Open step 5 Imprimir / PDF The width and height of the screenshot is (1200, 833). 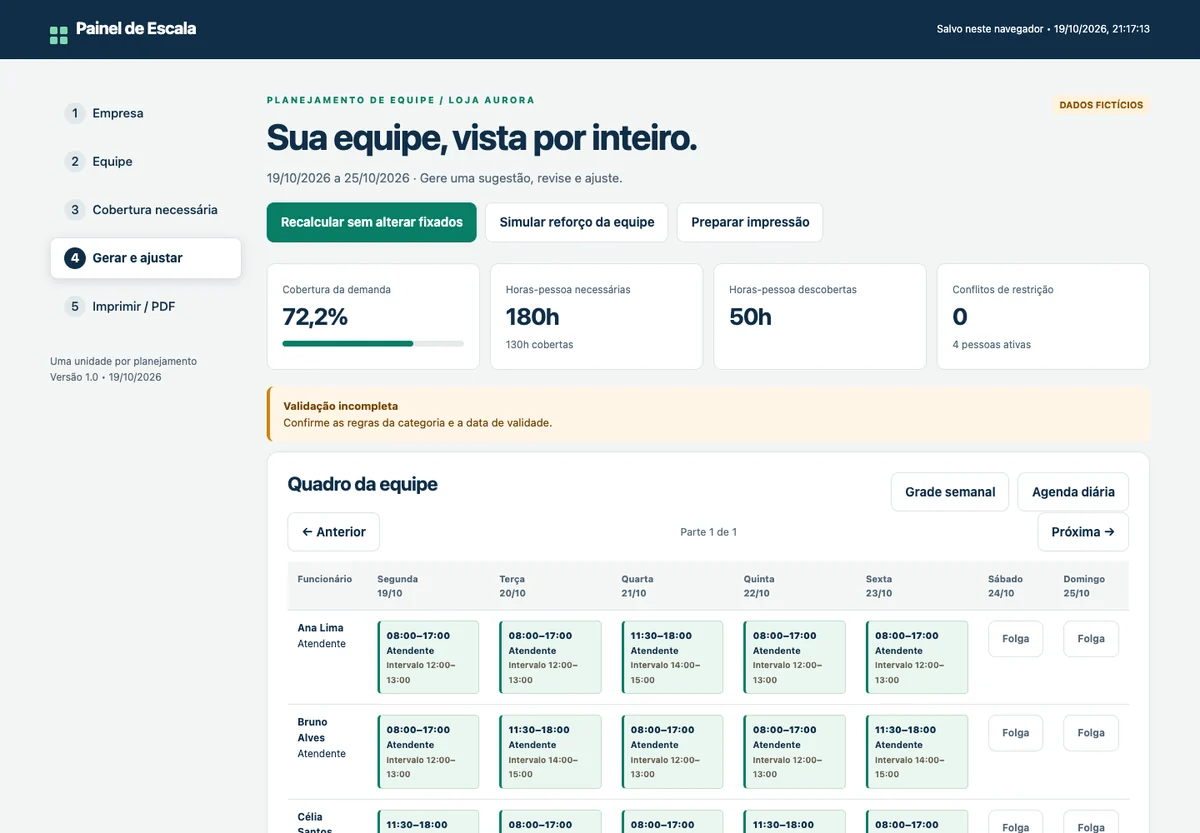pyautogui.click(x=145, y=306)
